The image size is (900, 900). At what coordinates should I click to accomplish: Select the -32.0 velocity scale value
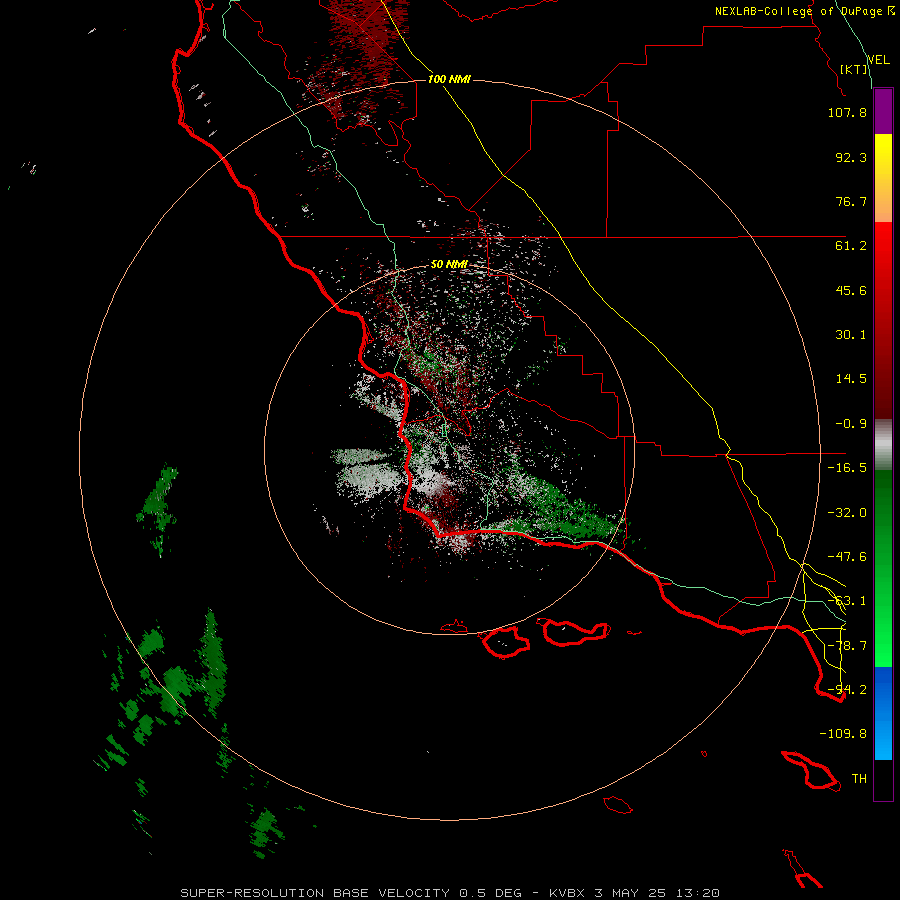pyautogui.click(x=847, y=513)
